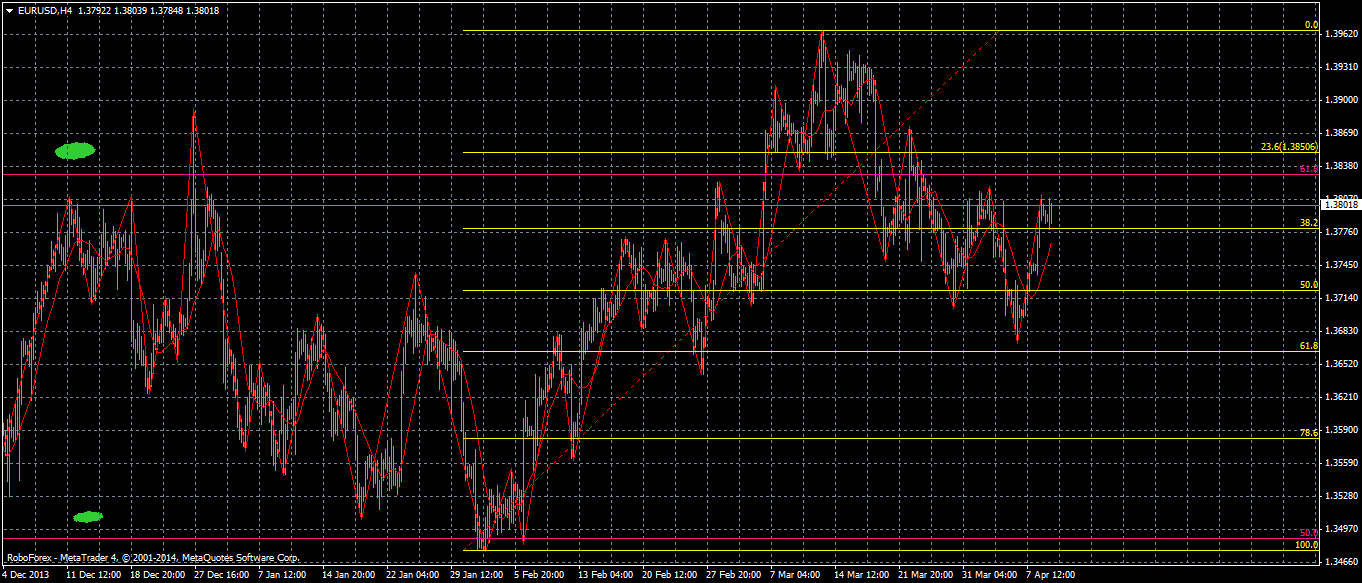Select the upper green ellipse object
This screenshot has width=1362, height=583.
(75, 151)
